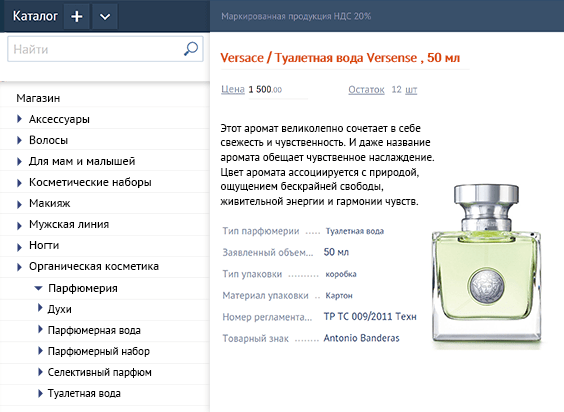Expand the Мужская линия arrow
Image resolution: width=564 pixels, height=412 pixels.
[19, 225]
